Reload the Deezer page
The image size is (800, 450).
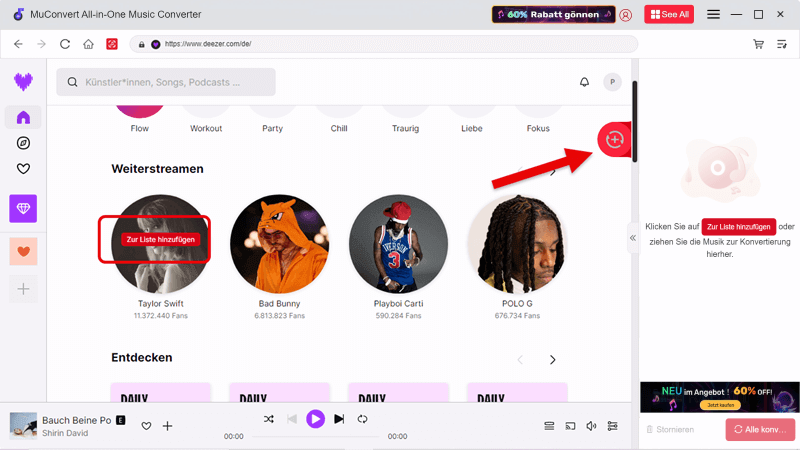(x=65, y=44)
